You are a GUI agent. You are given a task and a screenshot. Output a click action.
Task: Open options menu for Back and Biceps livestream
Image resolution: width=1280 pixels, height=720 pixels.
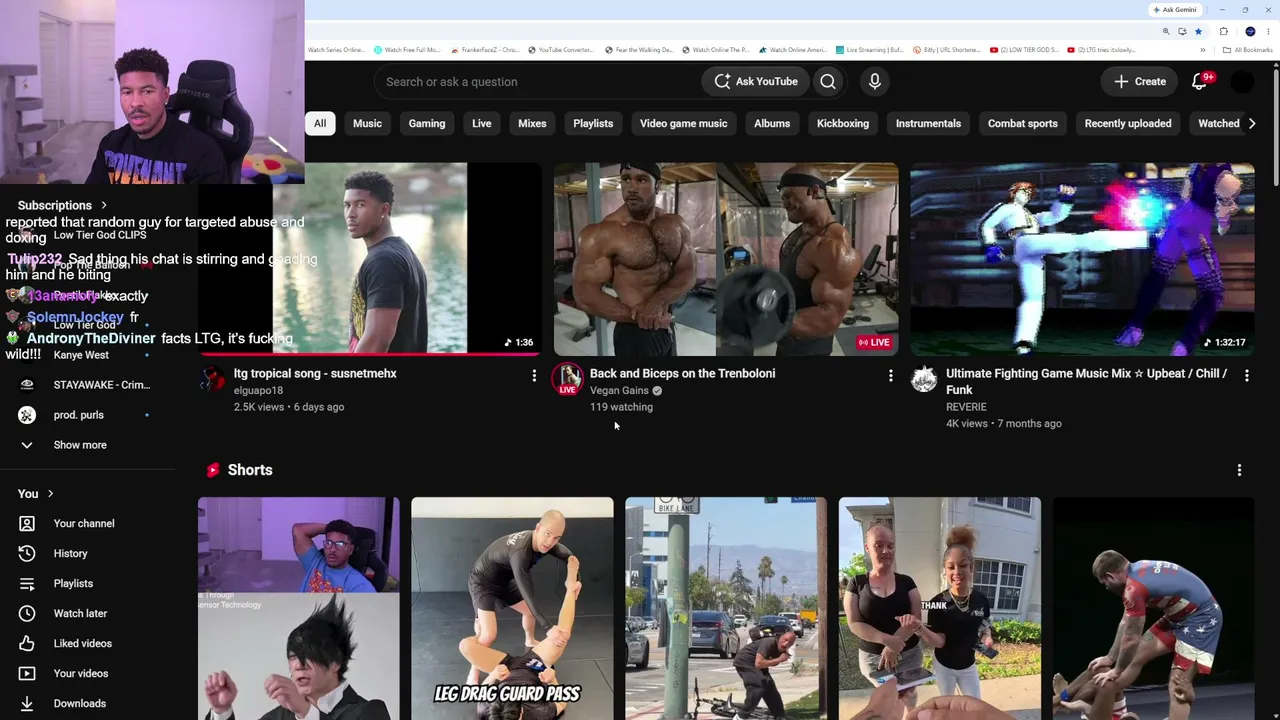tap(890, 375)
